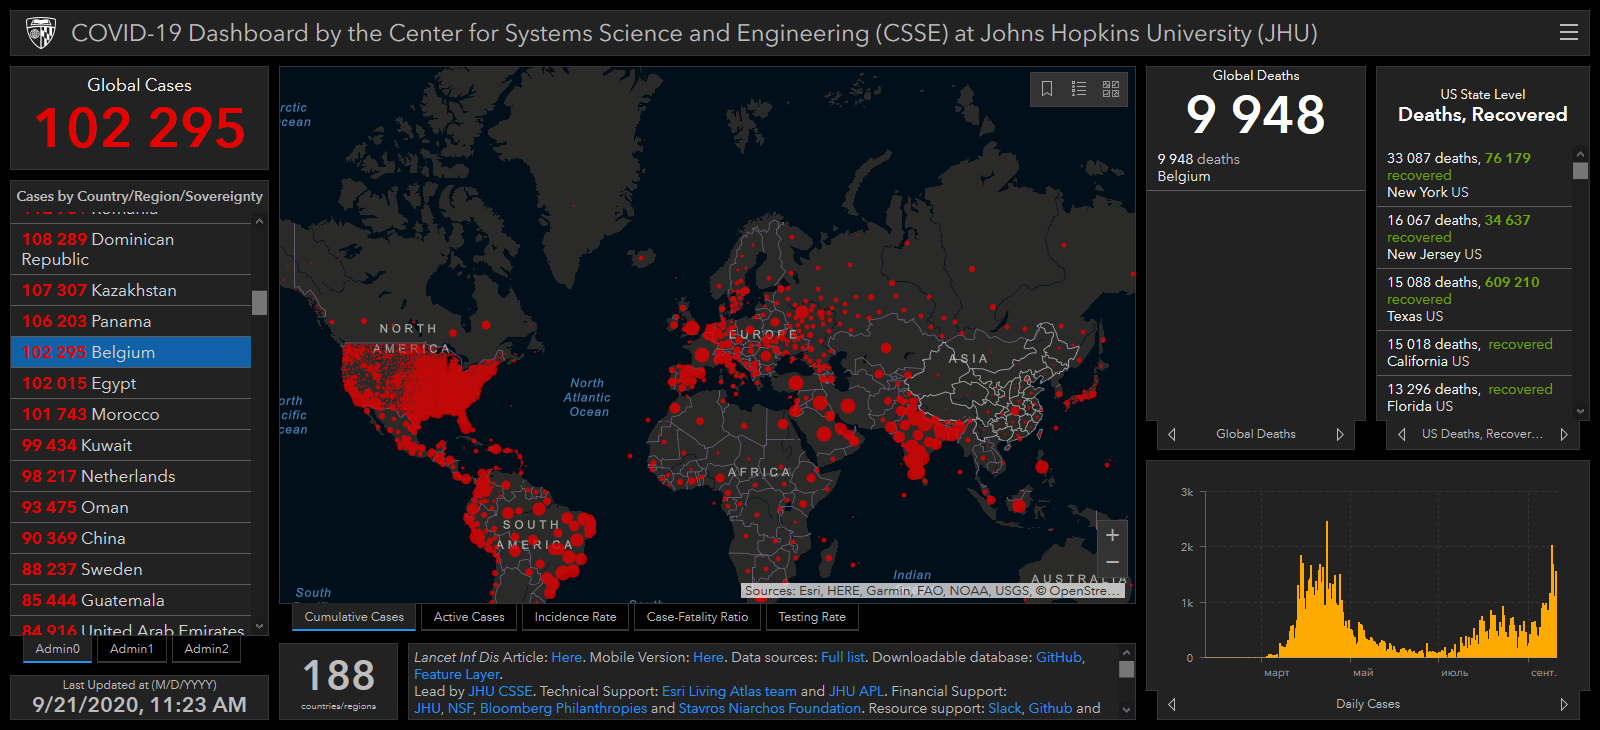Image resolution: width=1600 pixels, height=730 pixels.
Task: Show next chart after Daily Cases
Action: pos(1564,704)
